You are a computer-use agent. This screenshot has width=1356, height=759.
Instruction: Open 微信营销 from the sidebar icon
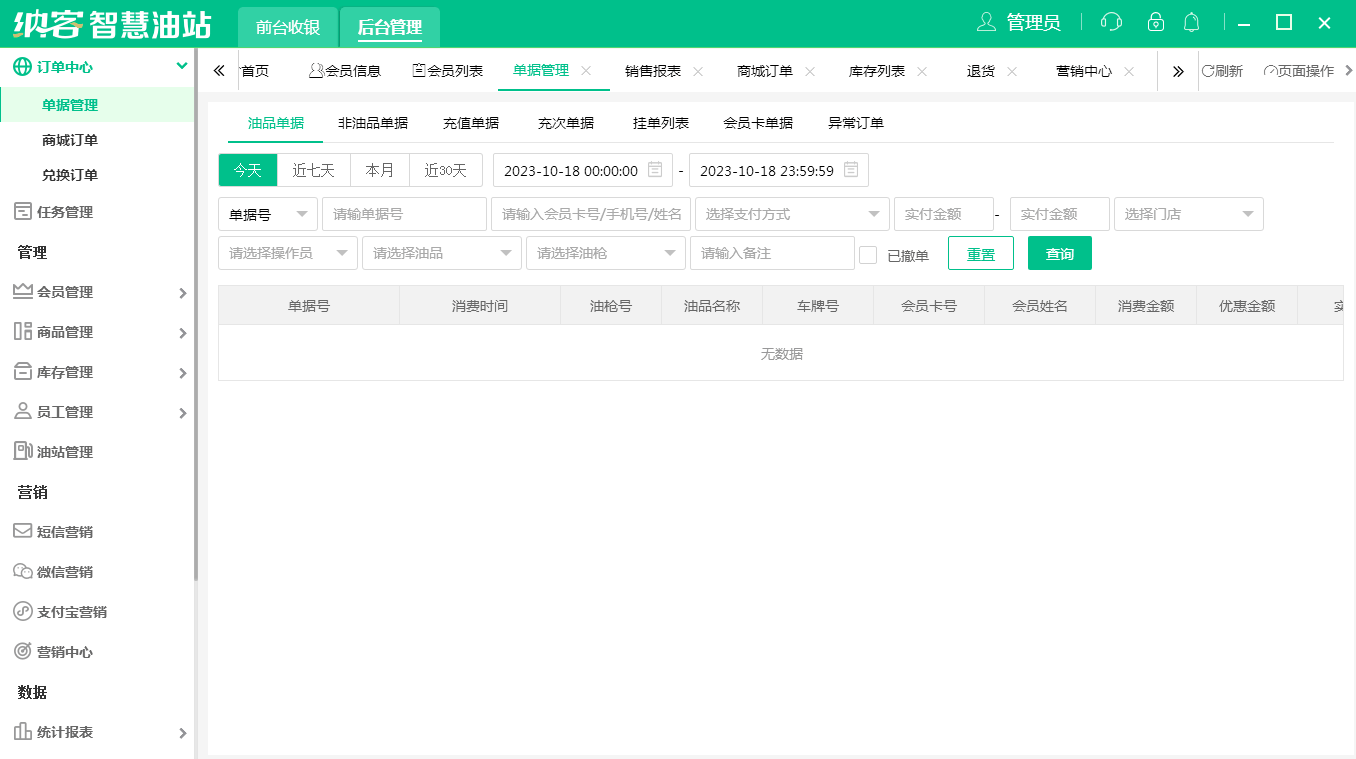[22, 571]
